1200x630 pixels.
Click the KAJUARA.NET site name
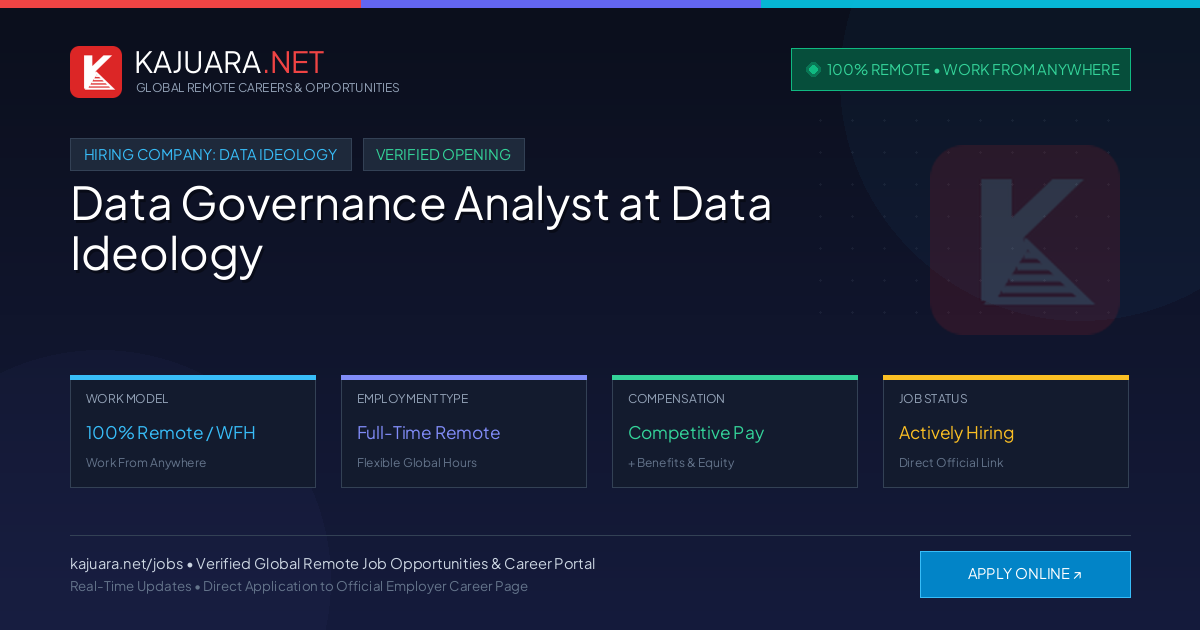point(229,62)
